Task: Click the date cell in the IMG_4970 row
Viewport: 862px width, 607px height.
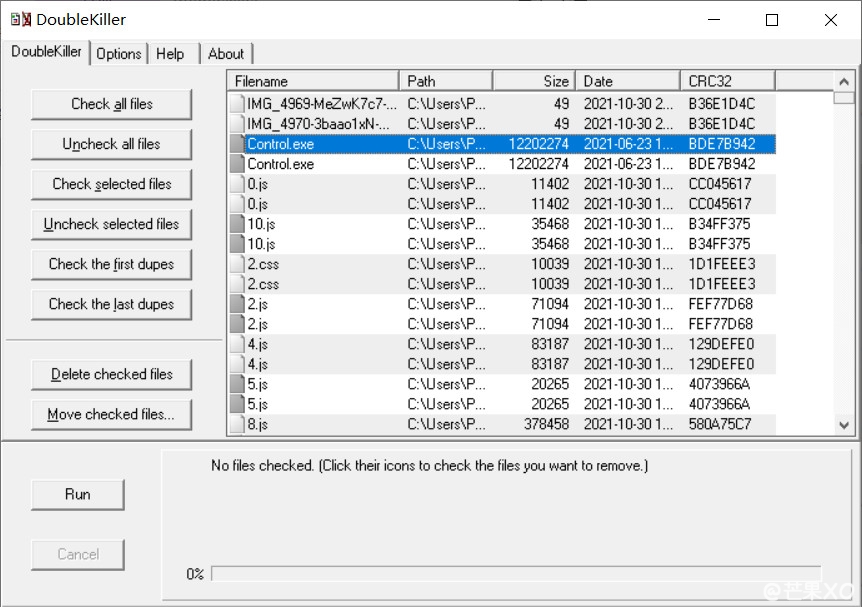Action: (x=628, y=124)
